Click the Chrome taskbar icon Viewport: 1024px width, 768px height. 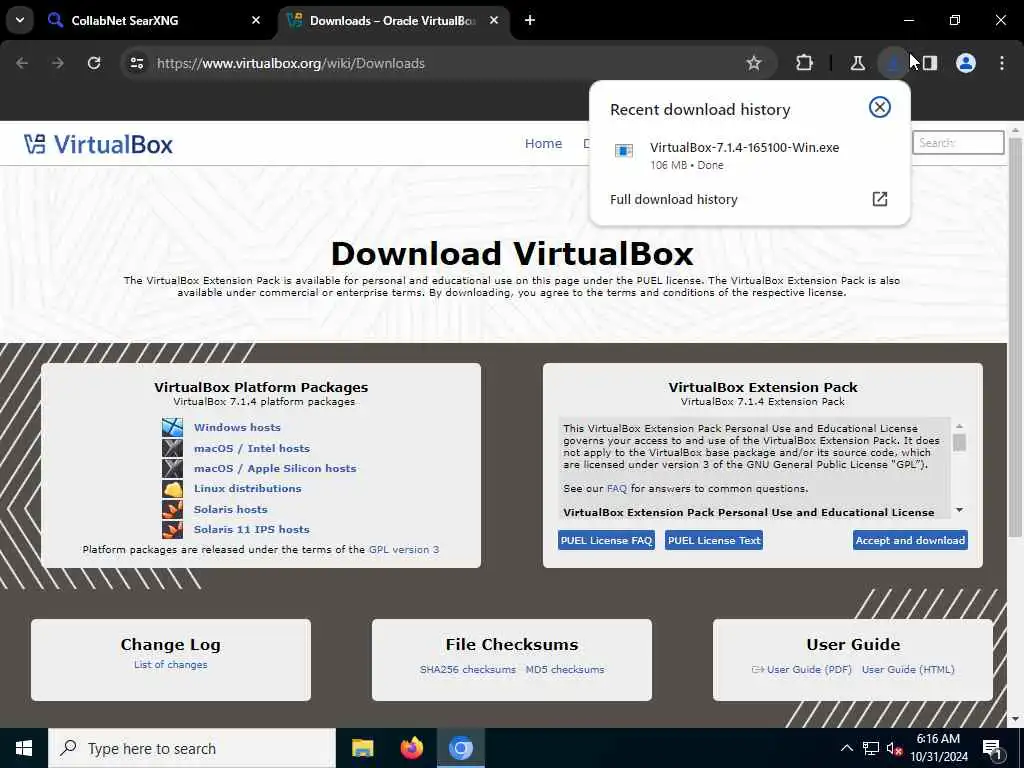pos(460,748)
